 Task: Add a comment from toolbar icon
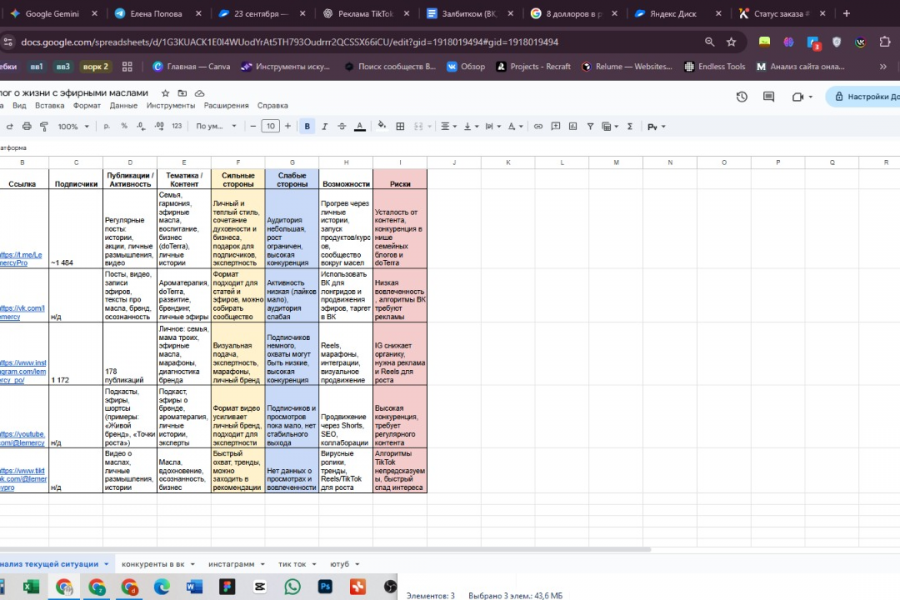556,126
